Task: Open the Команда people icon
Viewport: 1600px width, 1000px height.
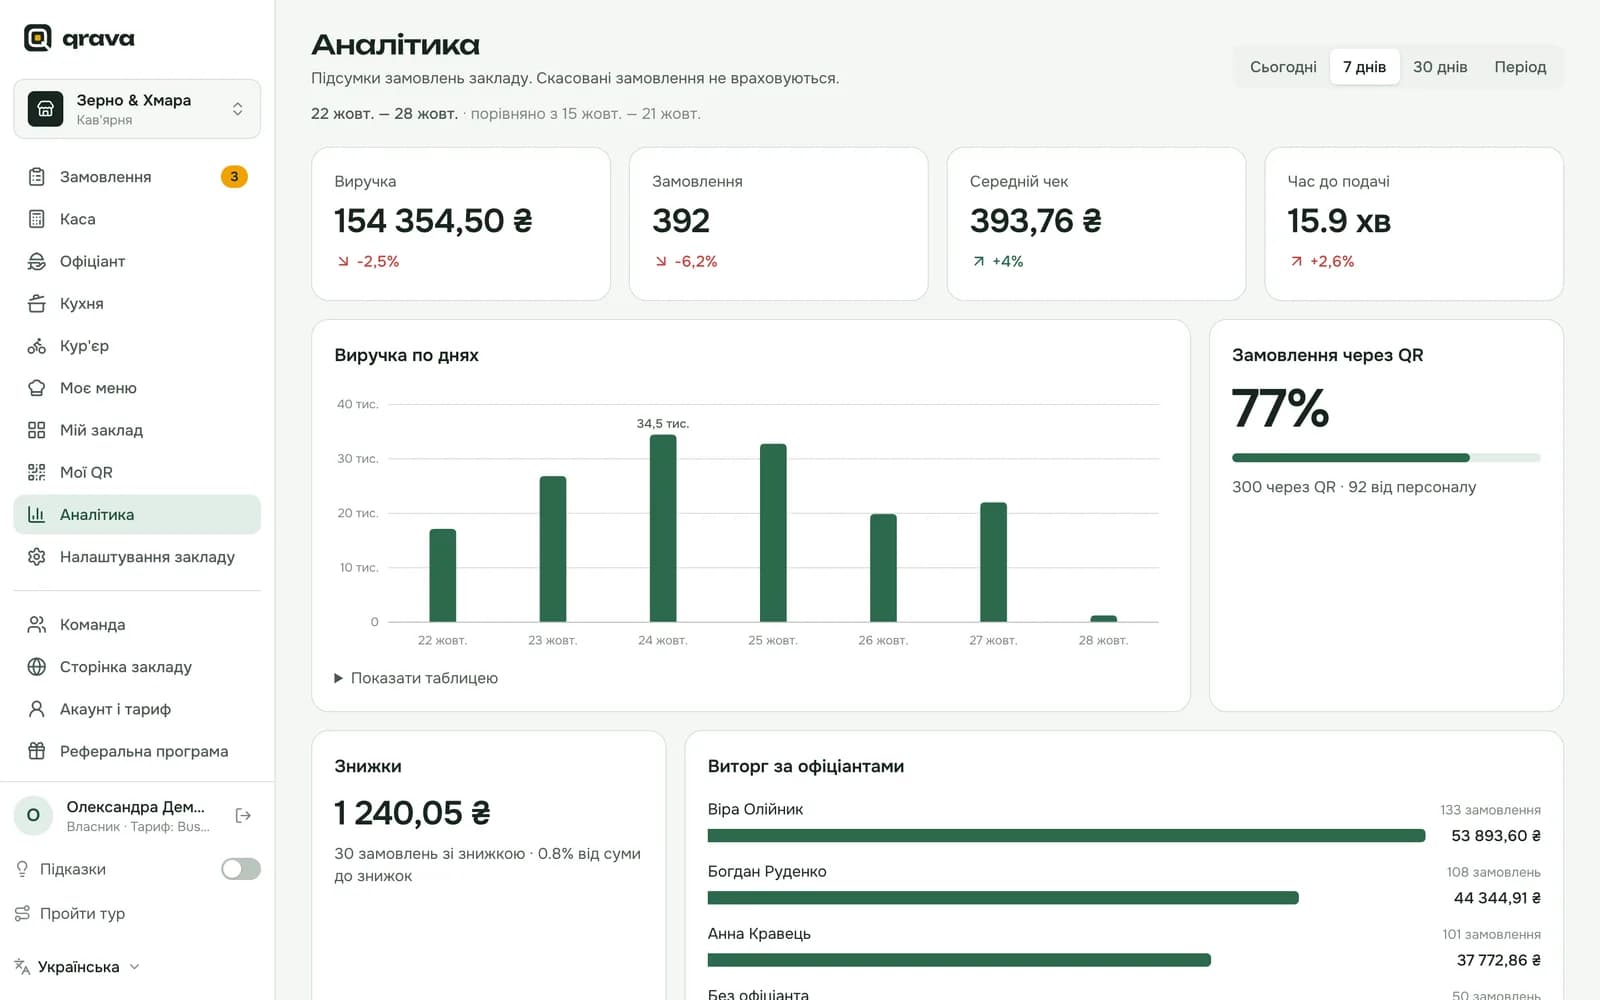Action: [37, 625]
